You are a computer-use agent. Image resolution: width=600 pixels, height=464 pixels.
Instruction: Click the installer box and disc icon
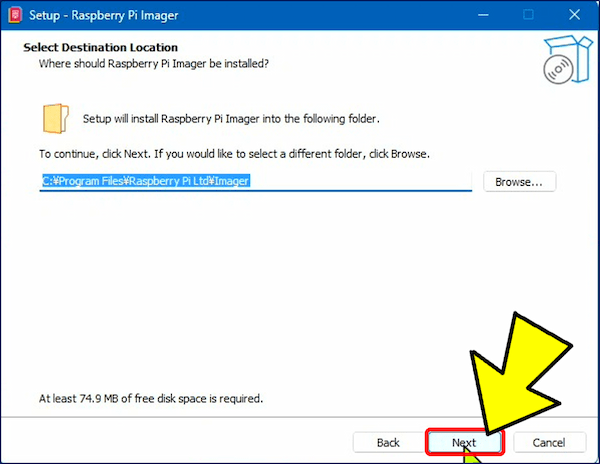[567, 59]
